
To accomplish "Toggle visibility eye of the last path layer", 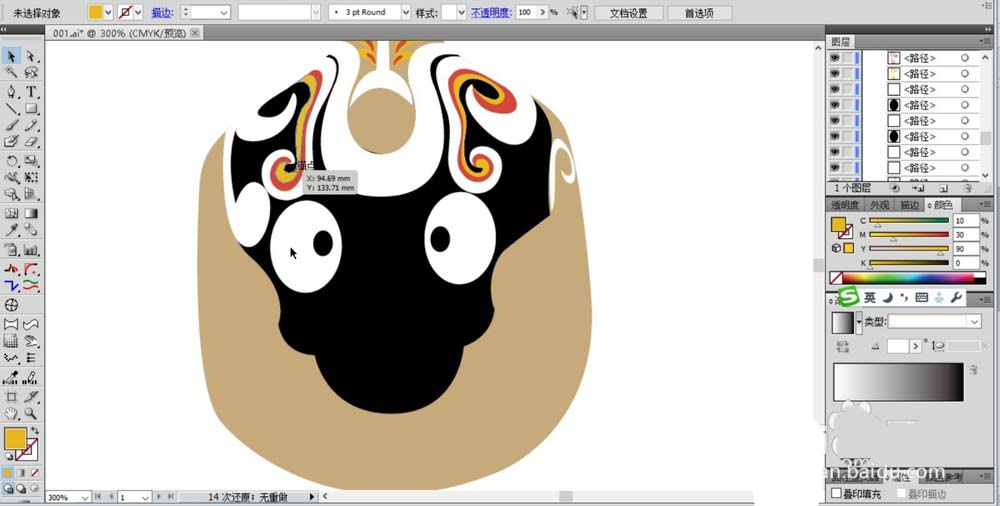I will click(834, 167).
